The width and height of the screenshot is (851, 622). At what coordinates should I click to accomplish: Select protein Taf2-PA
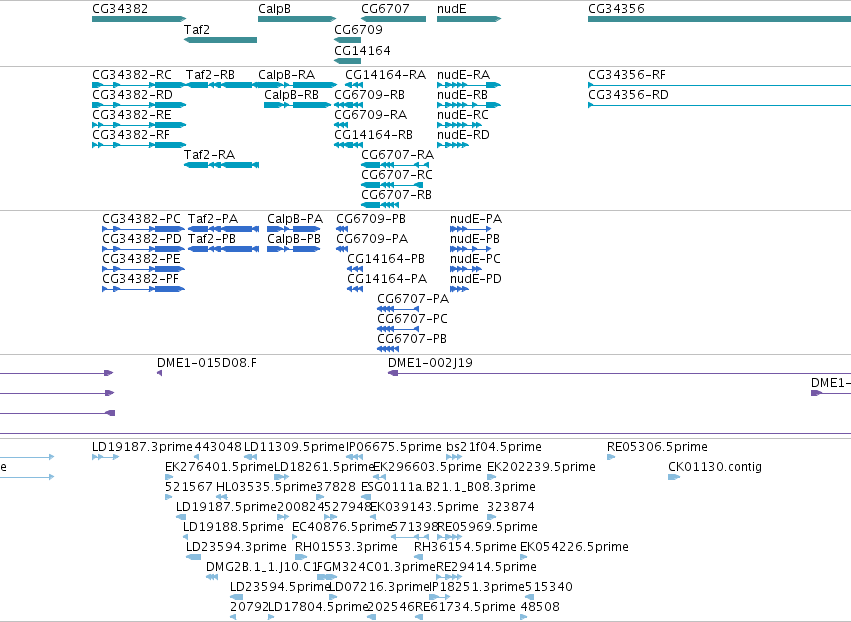tap(223, 229)
